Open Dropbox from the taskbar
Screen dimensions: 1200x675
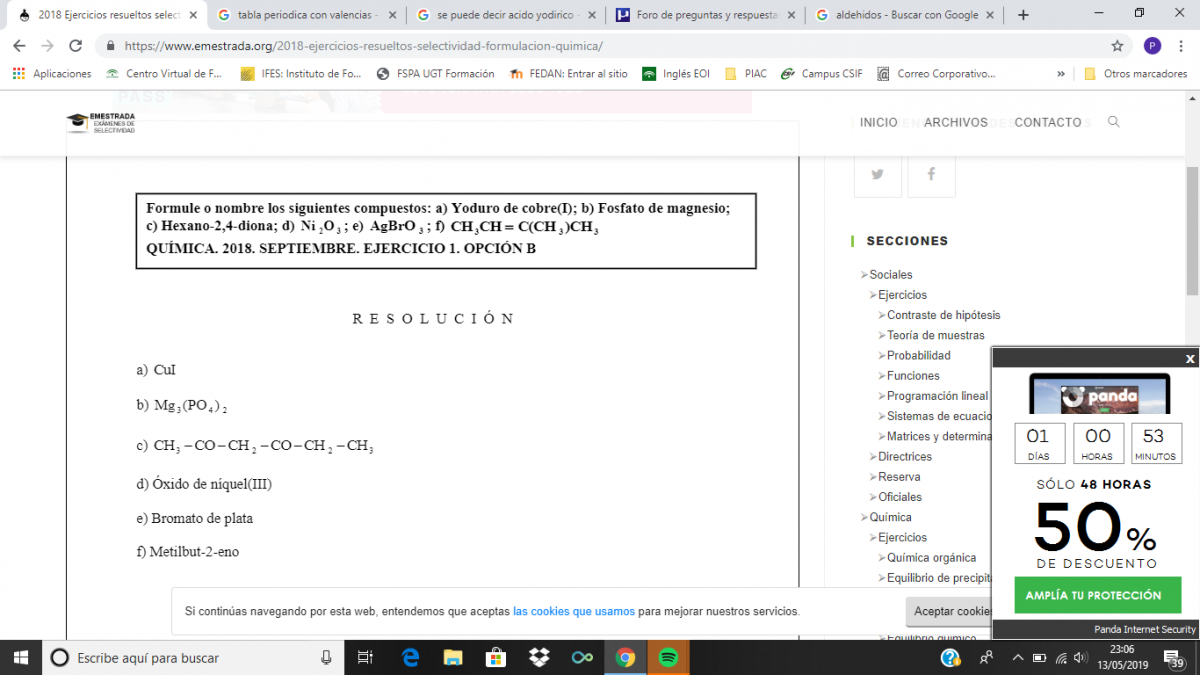[x=539, y=657]
